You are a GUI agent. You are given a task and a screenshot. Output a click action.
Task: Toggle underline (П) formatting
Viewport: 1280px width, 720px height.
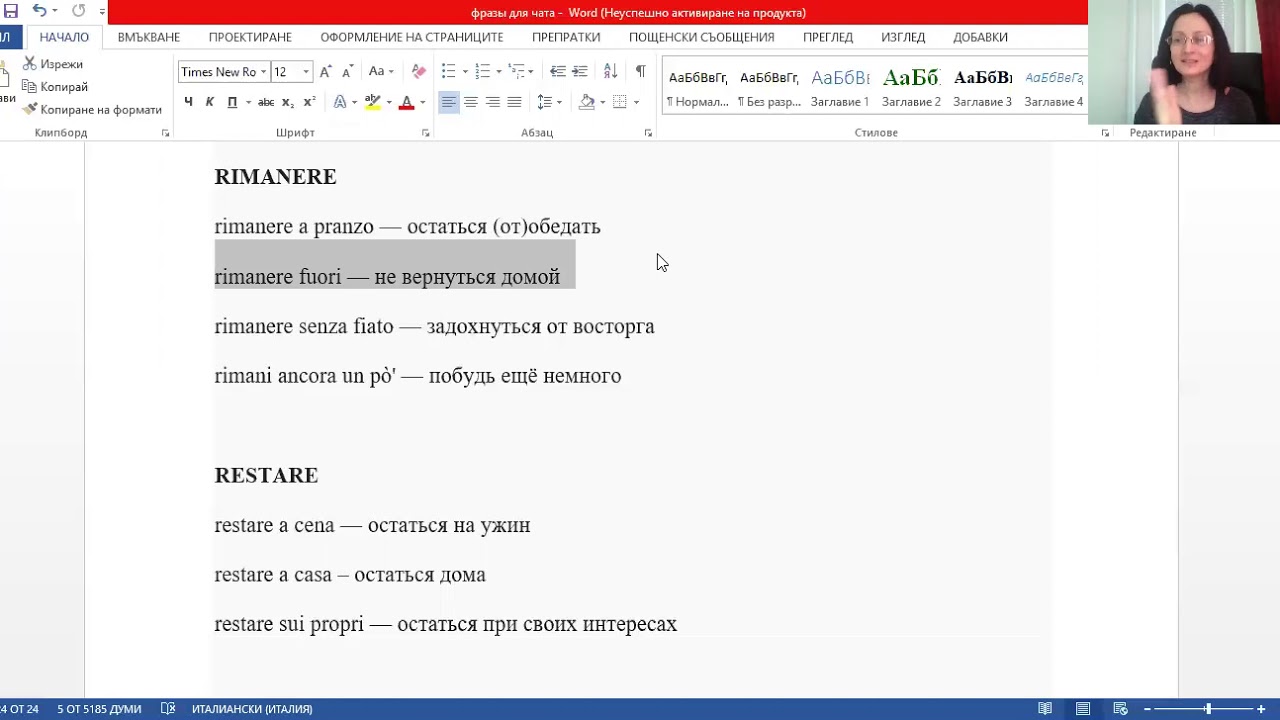(232, 102)
